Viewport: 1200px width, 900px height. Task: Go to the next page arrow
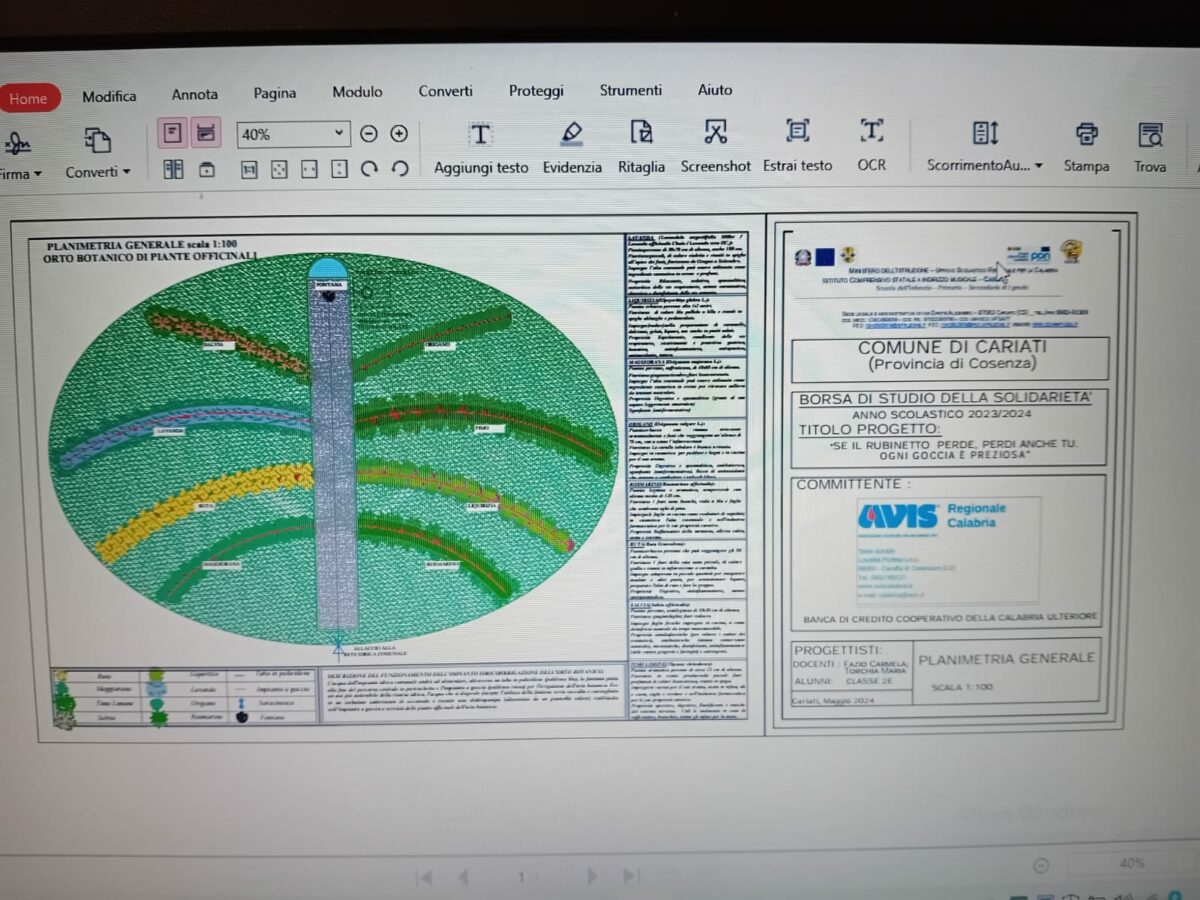(x=591, y=877)
